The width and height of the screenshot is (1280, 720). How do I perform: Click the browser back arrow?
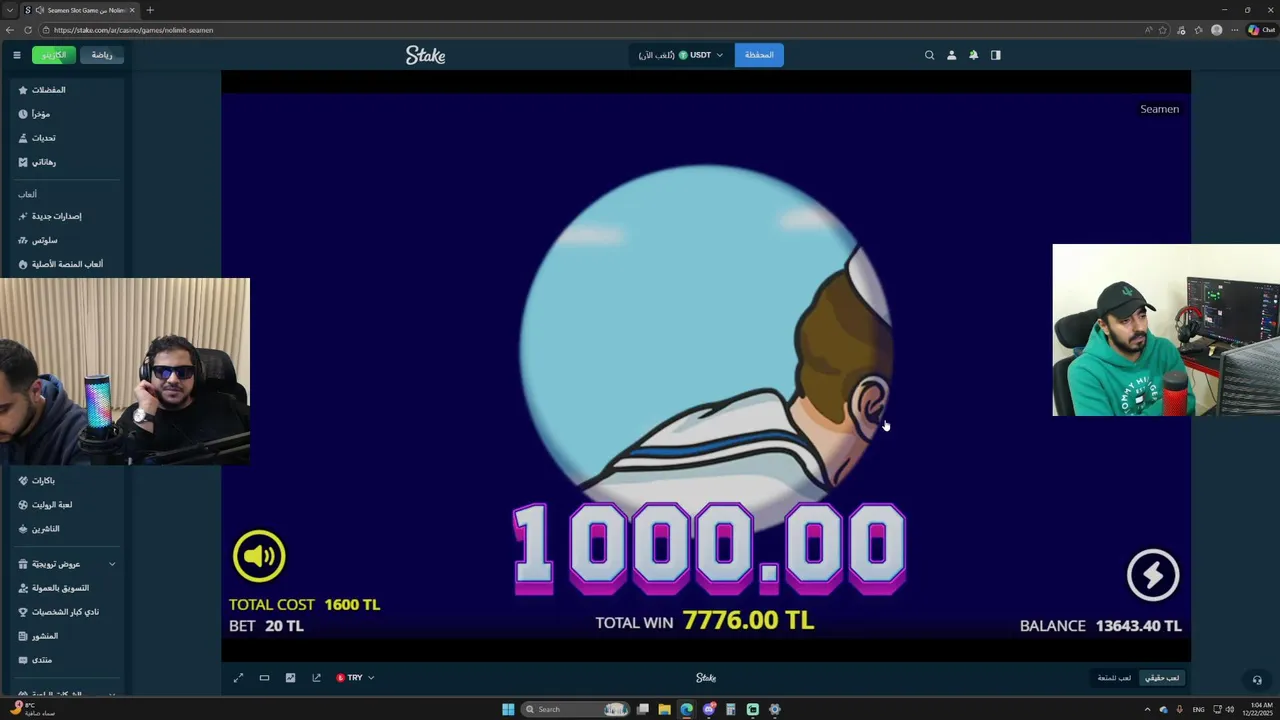tap(10, 30)
